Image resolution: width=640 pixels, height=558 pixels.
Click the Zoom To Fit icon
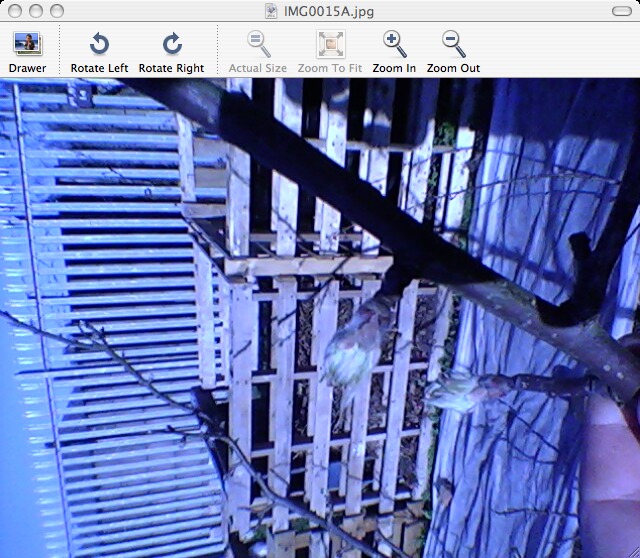coord(330,44)
